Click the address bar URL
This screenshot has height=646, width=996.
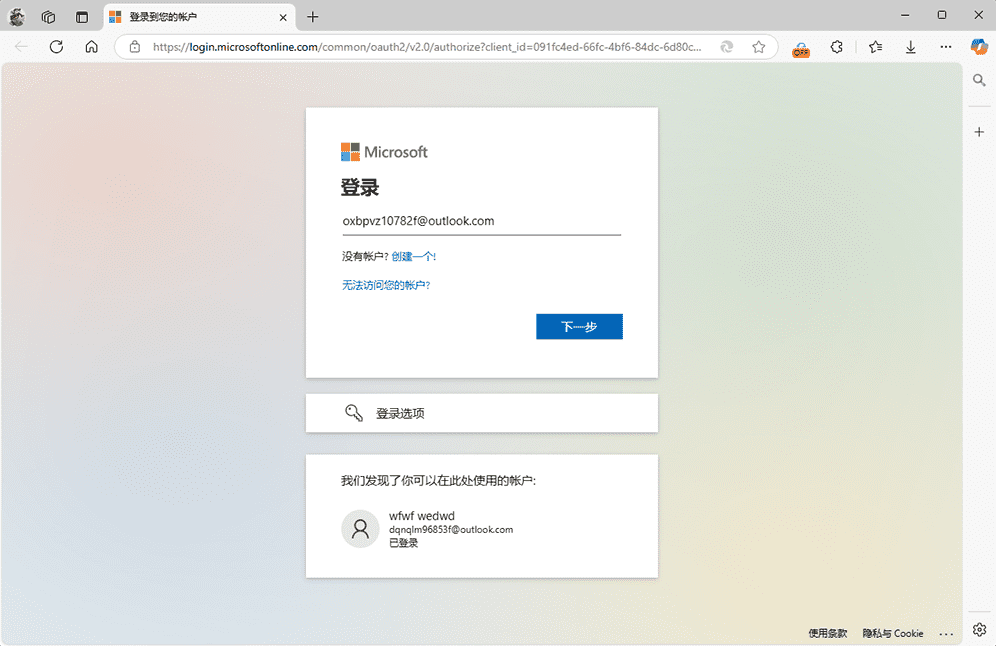coord(427,47)
